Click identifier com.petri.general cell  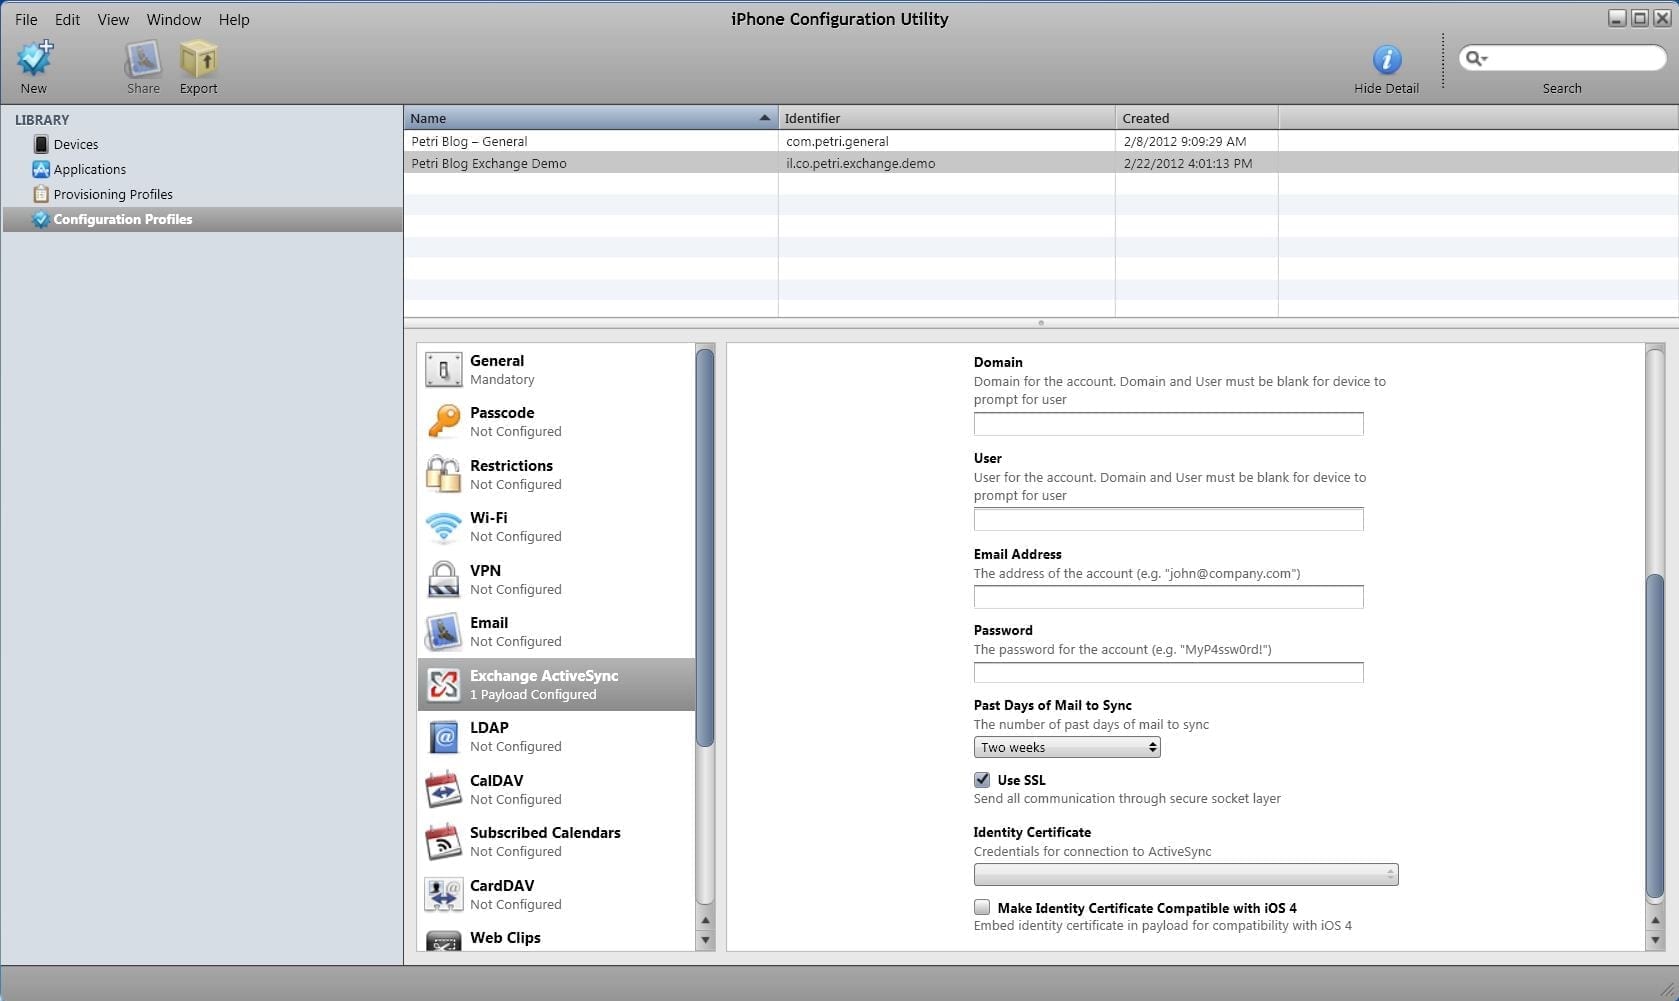pos(837,141)
